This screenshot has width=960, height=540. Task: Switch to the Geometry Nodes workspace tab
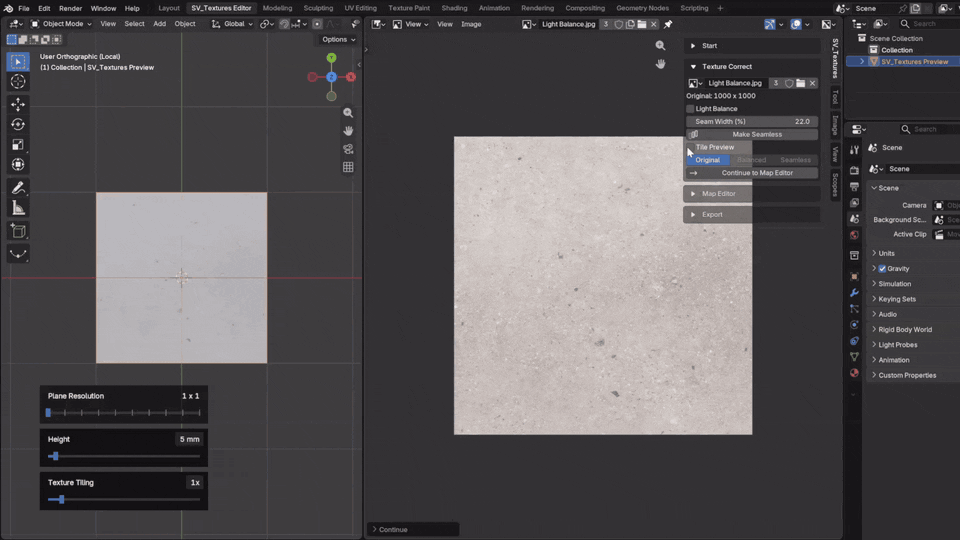pos(642,9)
